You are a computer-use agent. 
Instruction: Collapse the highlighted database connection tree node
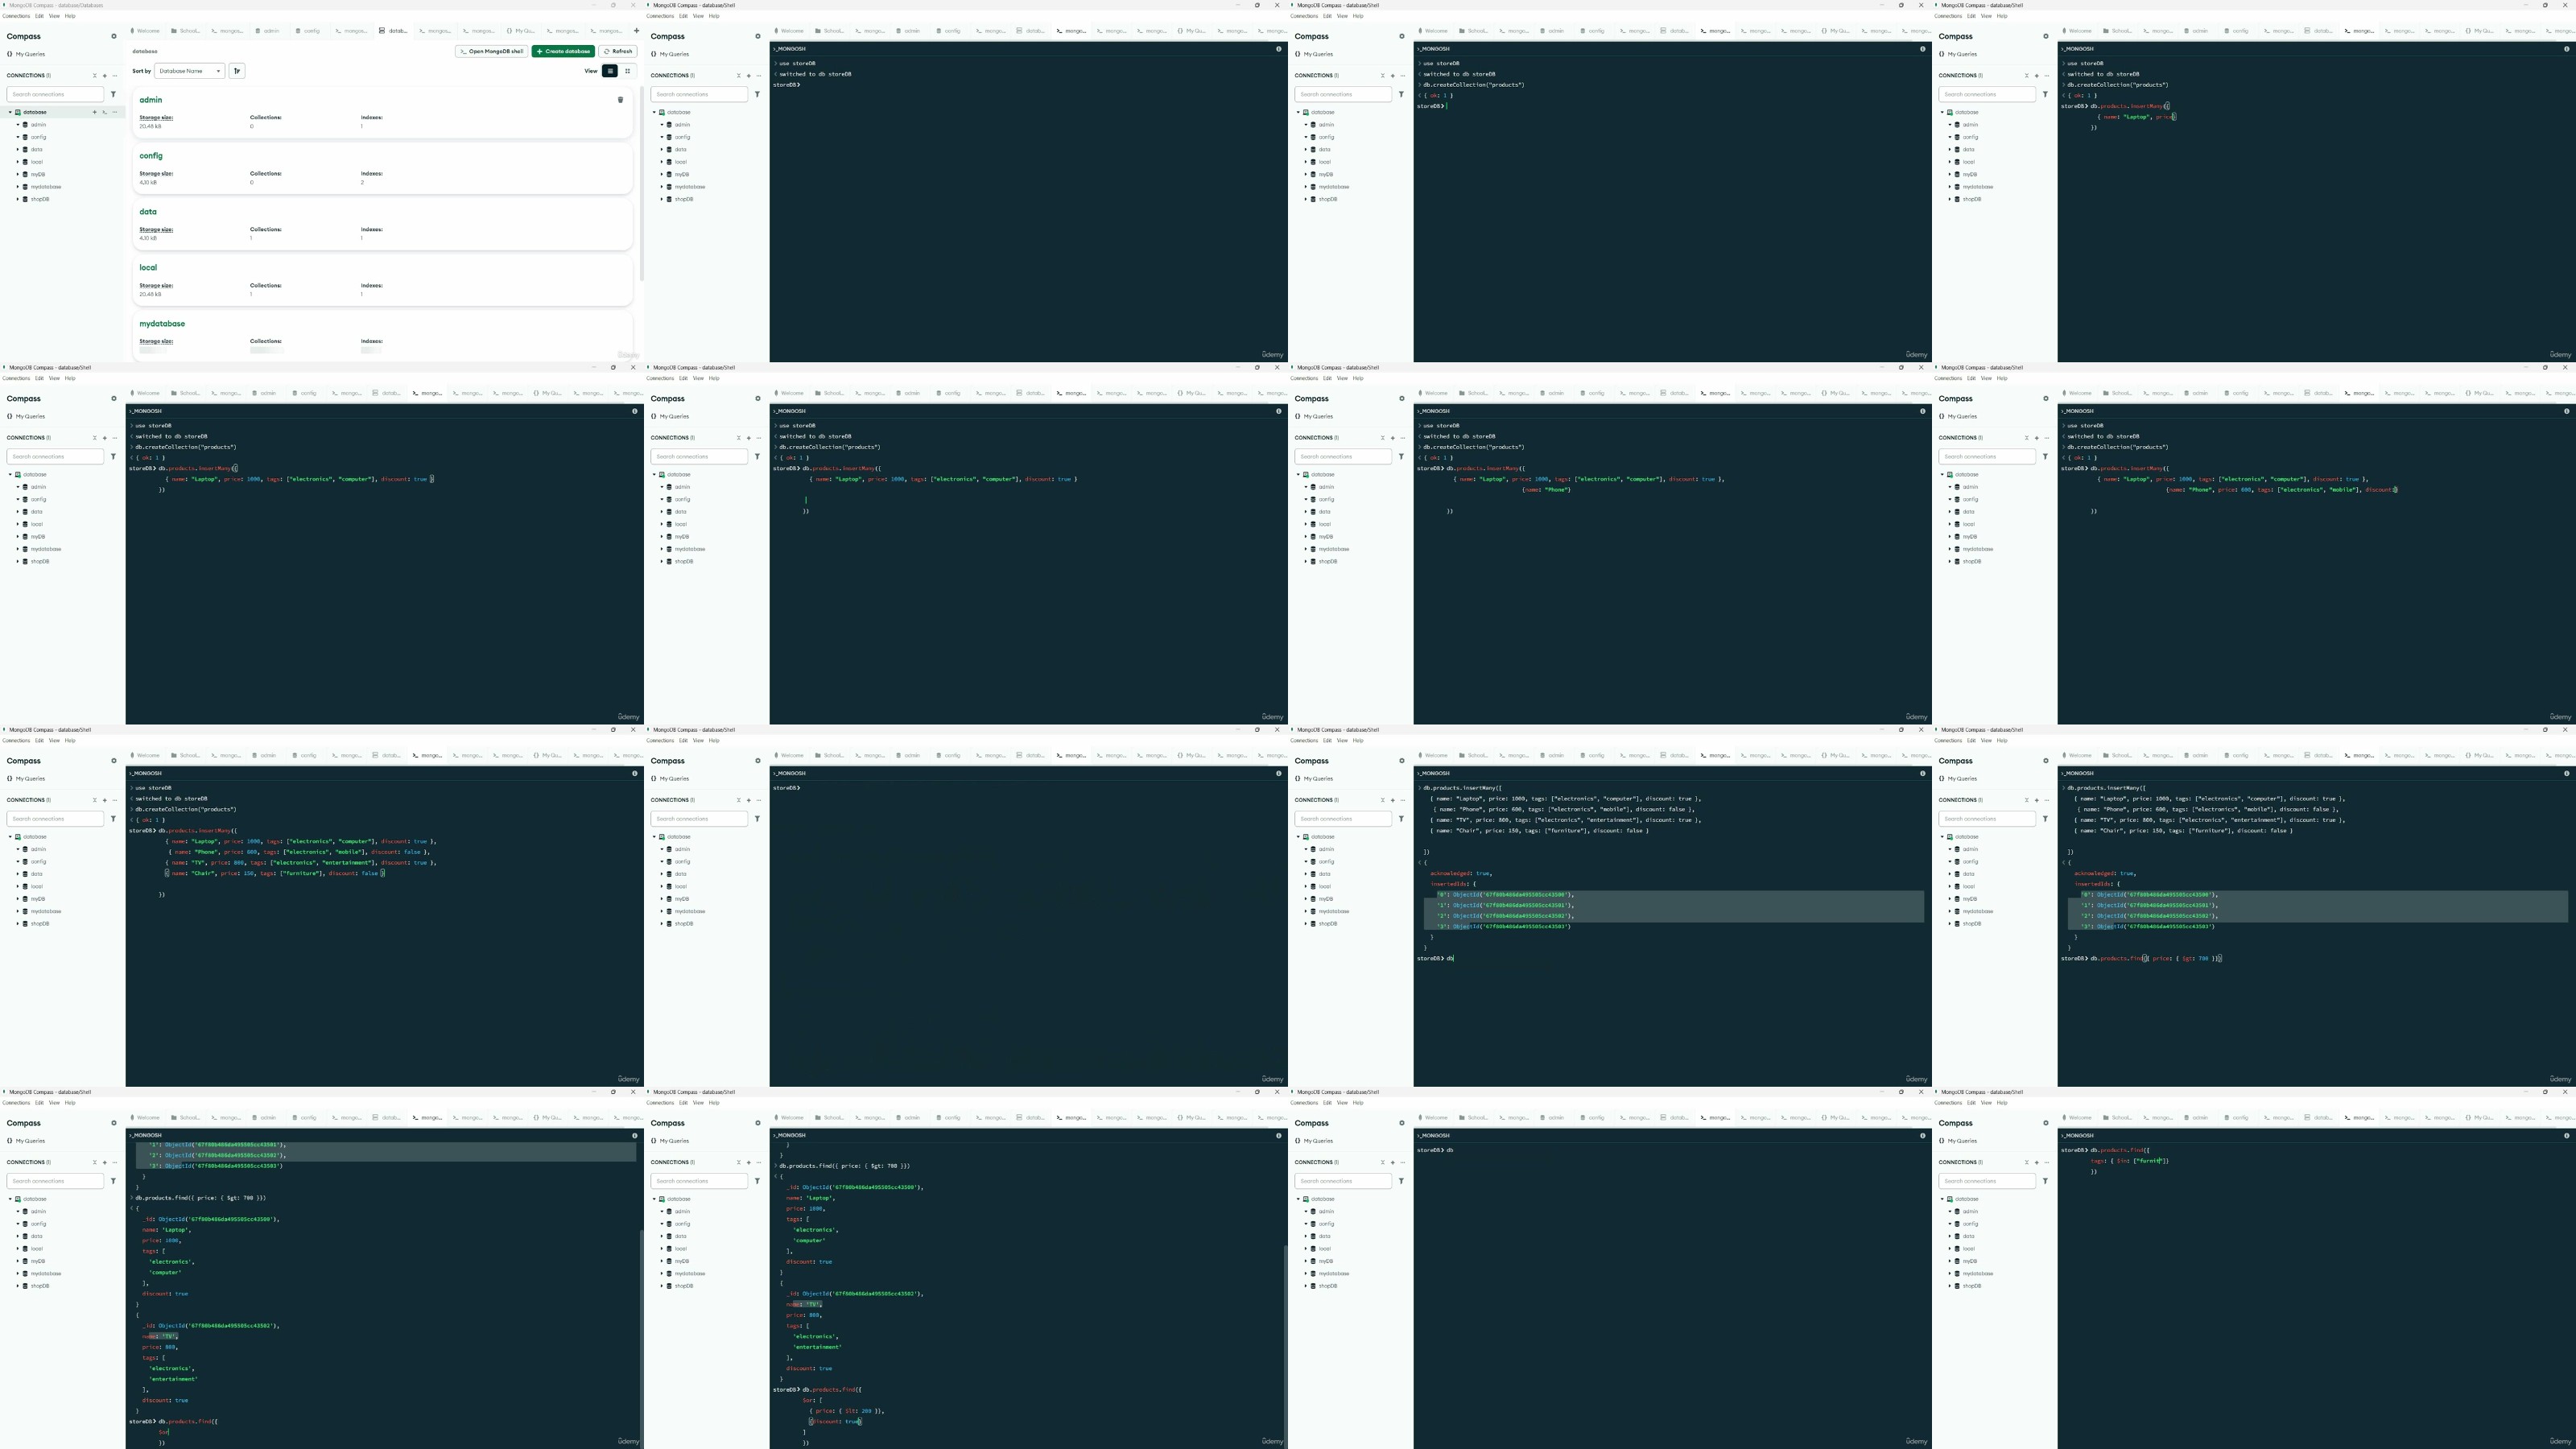pos(10,112)
